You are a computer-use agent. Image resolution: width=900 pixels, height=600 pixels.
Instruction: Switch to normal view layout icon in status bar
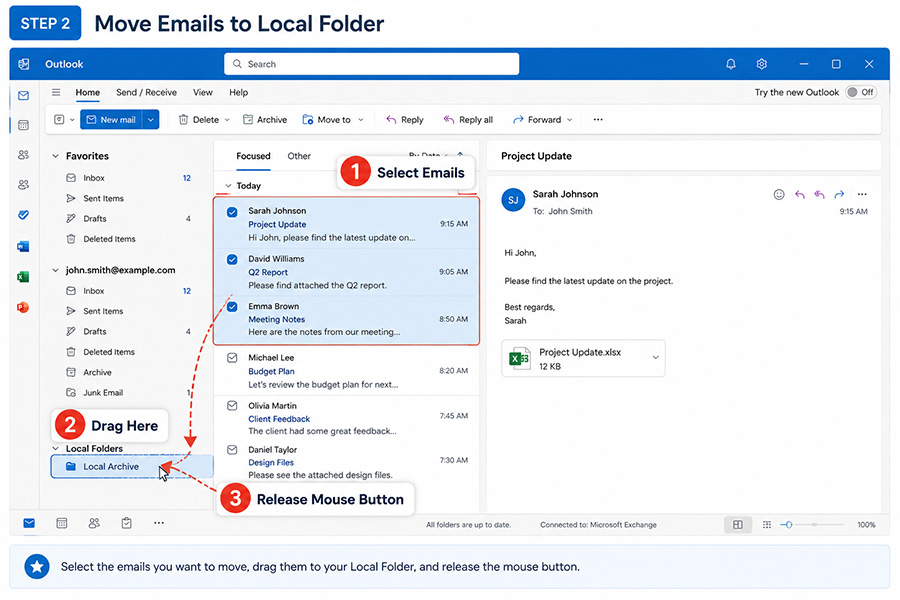pyautogui.click(x=738, y=524)
